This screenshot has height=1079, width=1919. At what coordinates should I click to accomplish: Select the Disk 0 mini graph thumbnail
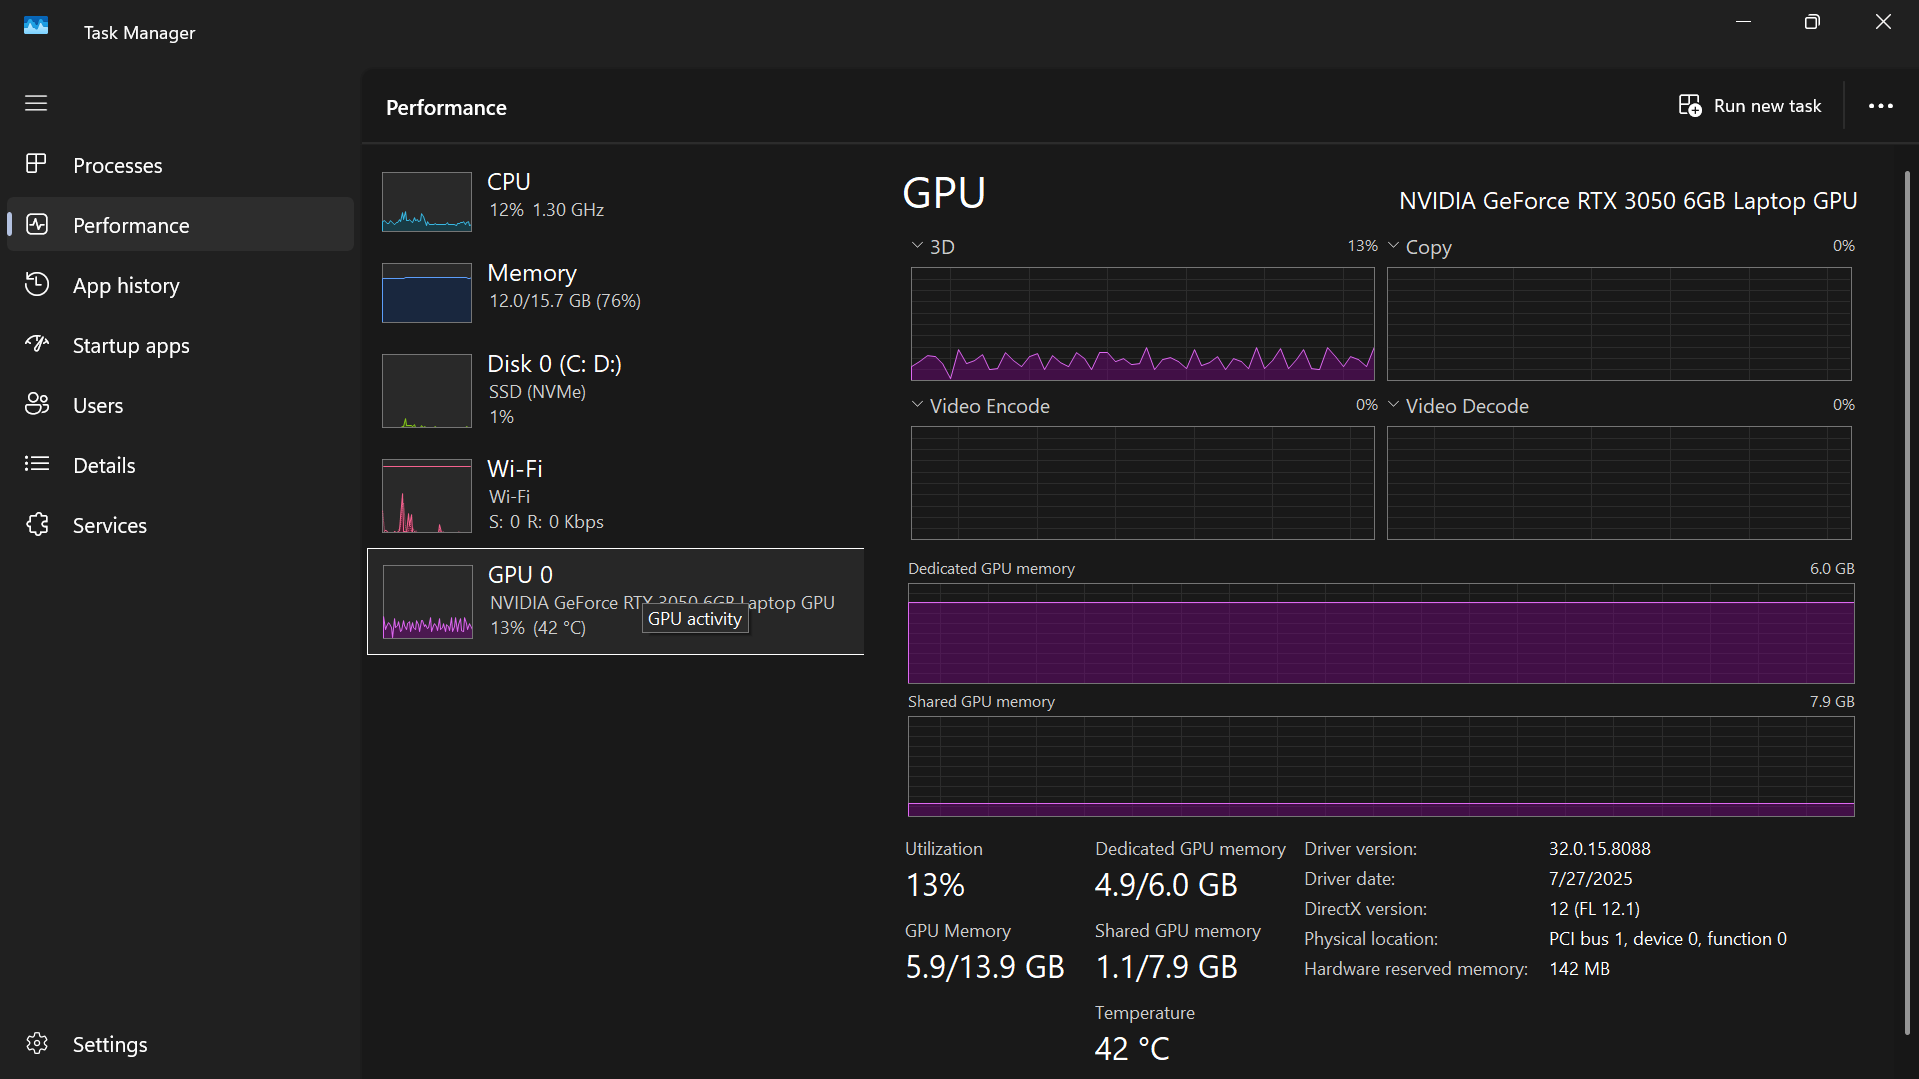427,391
